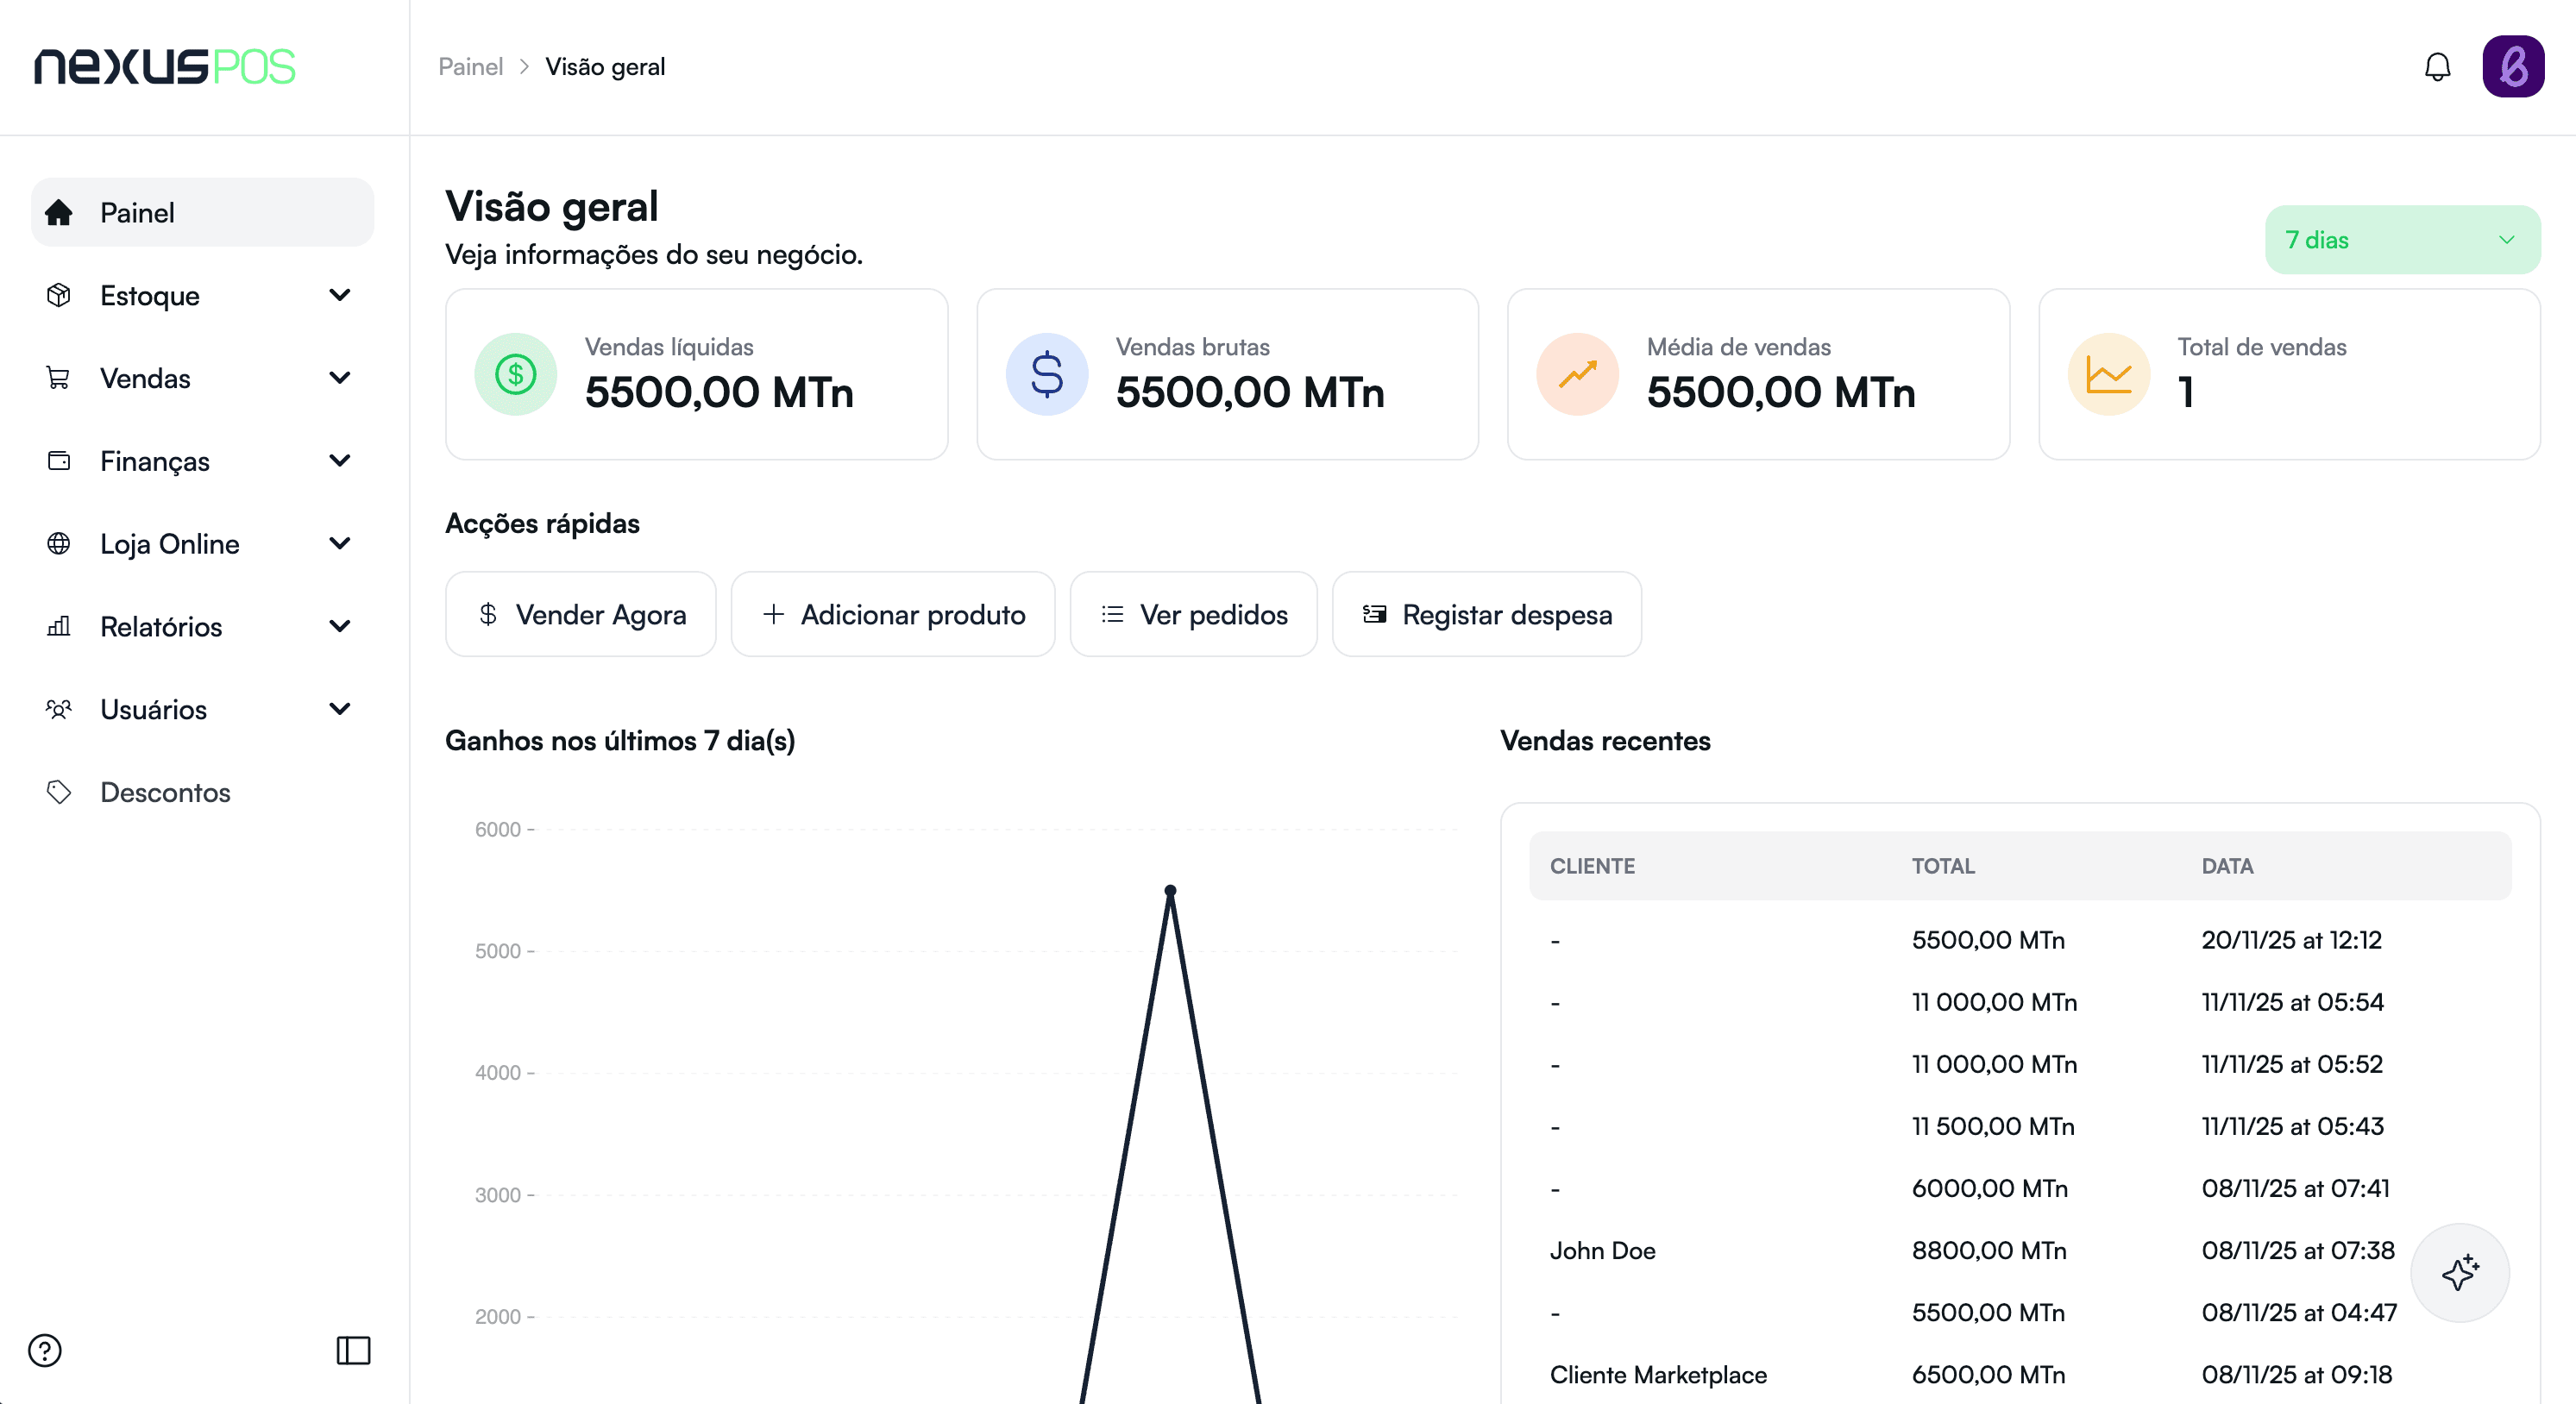Open the 7 dias period dropdown
Viewport: 2576px width, 1404px height.
point(2401,240)
